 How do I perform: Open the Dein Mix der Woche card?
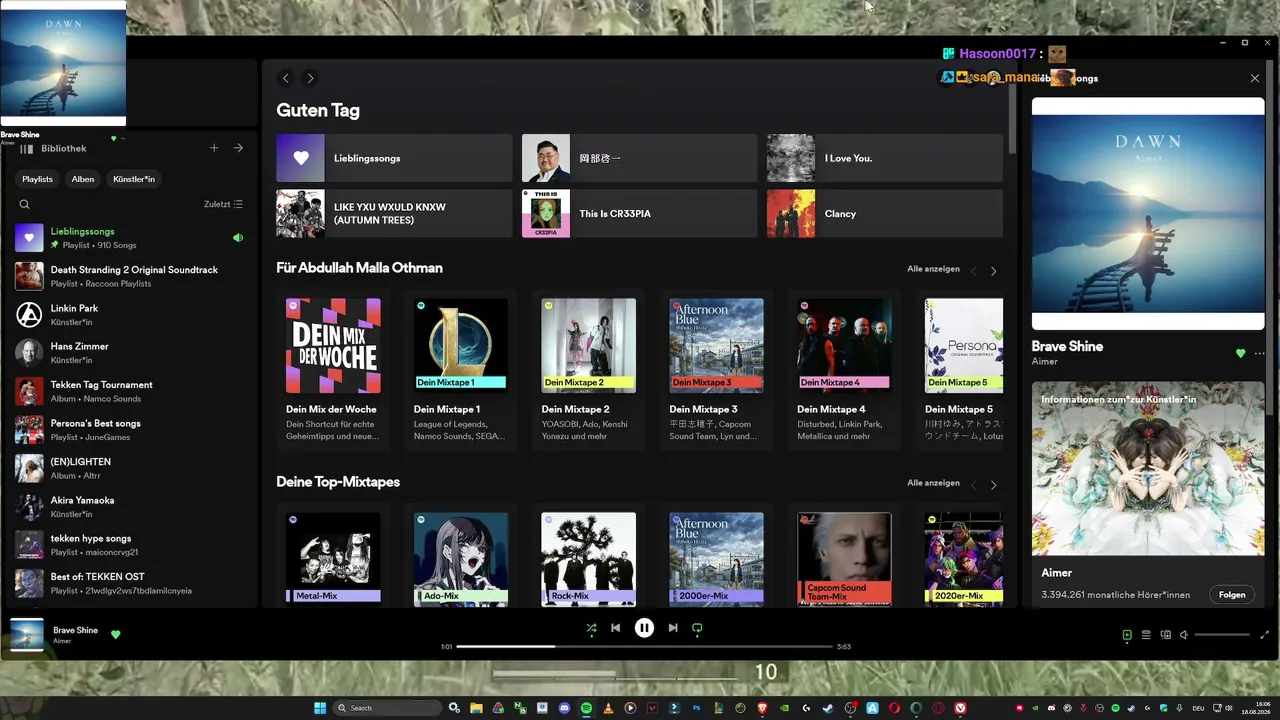click(333, 370)
